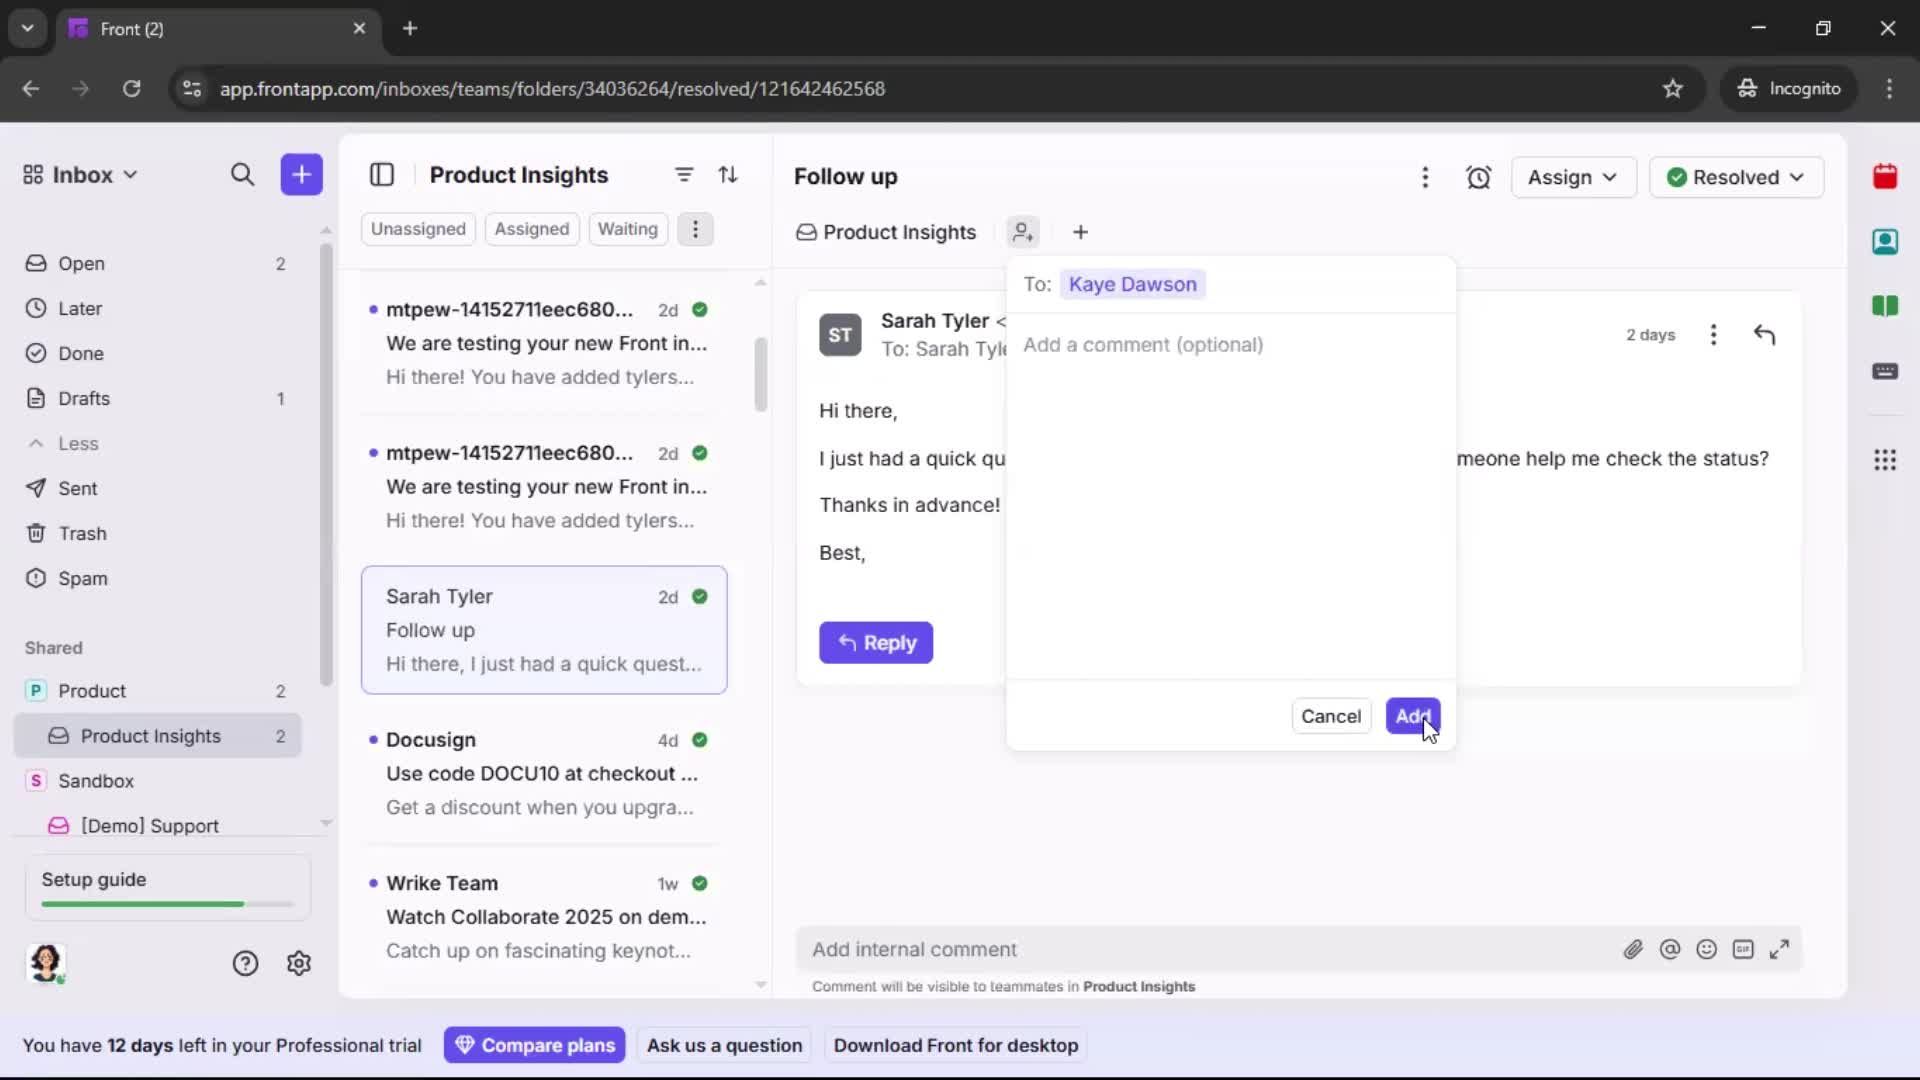The image size is (1920, 1080).
Task: Open Download Front for desktop link
Action: 956,1045
